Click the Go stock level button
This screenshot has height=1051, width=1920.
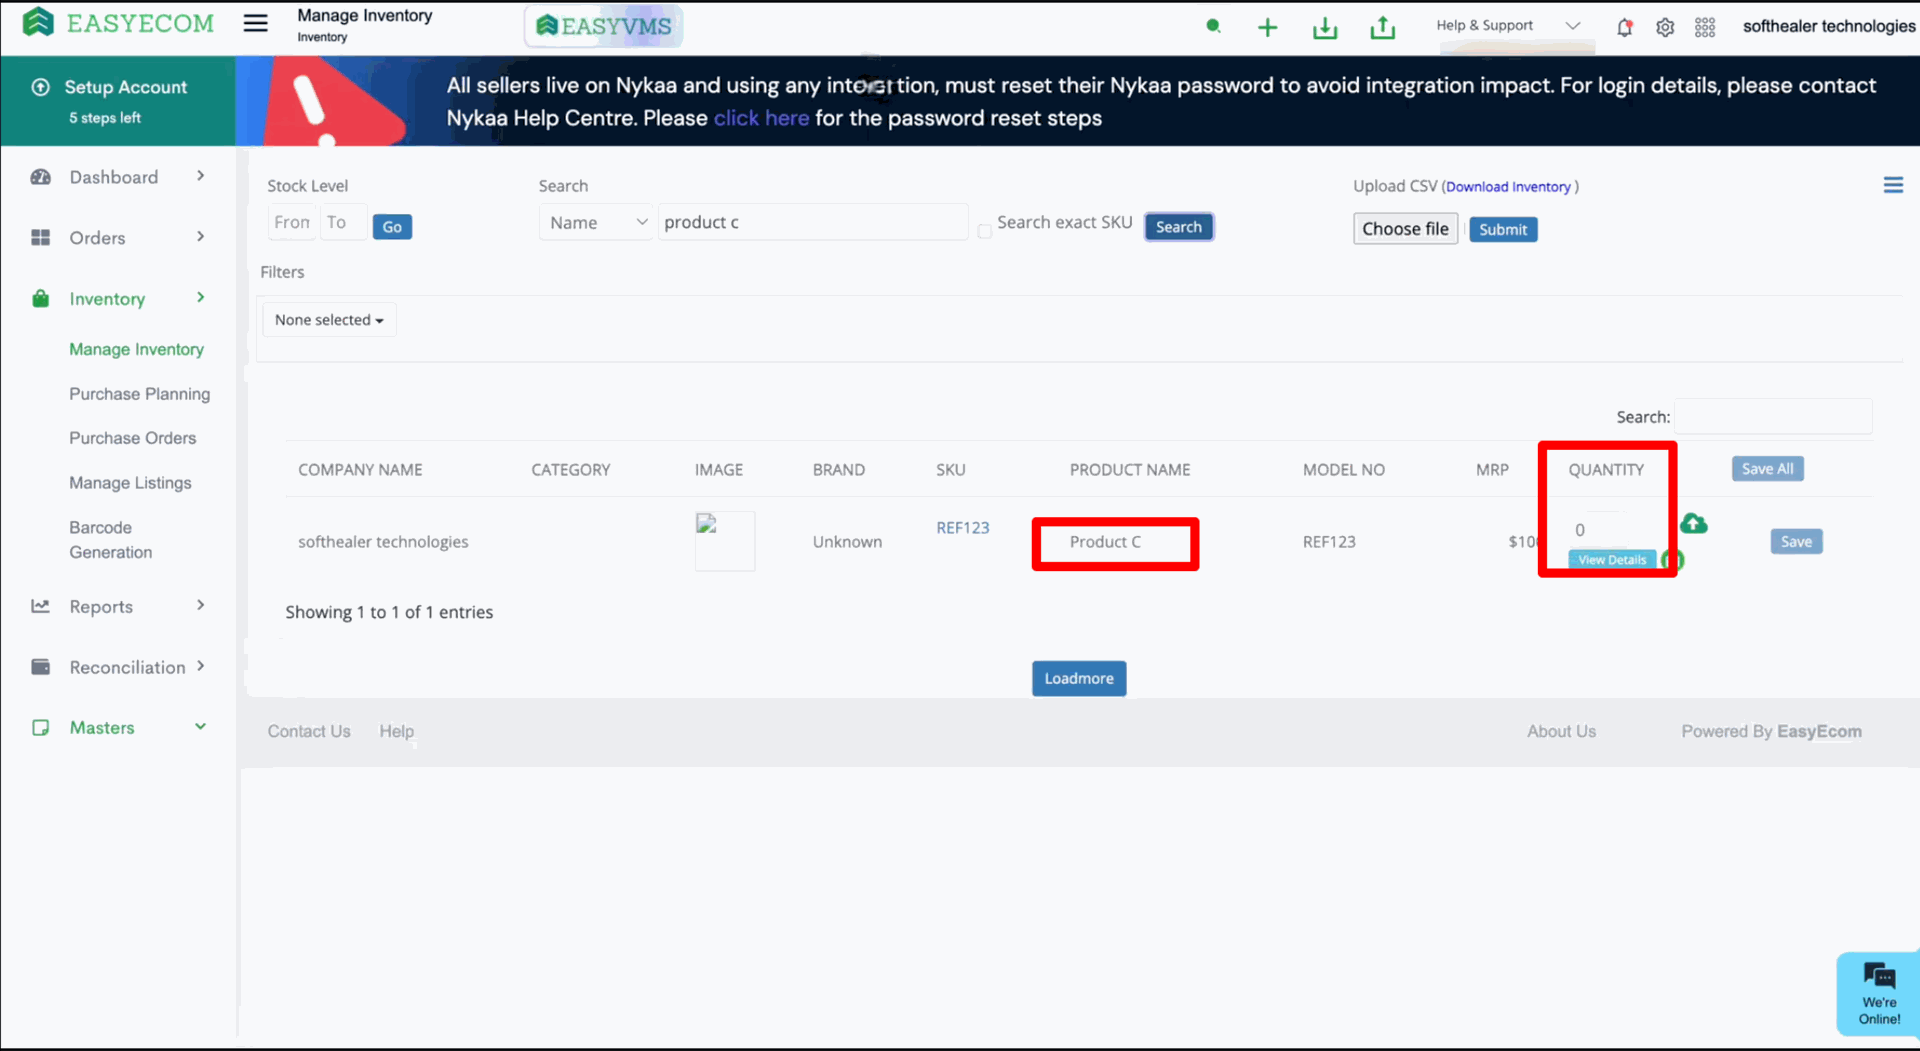click(392, 227)
